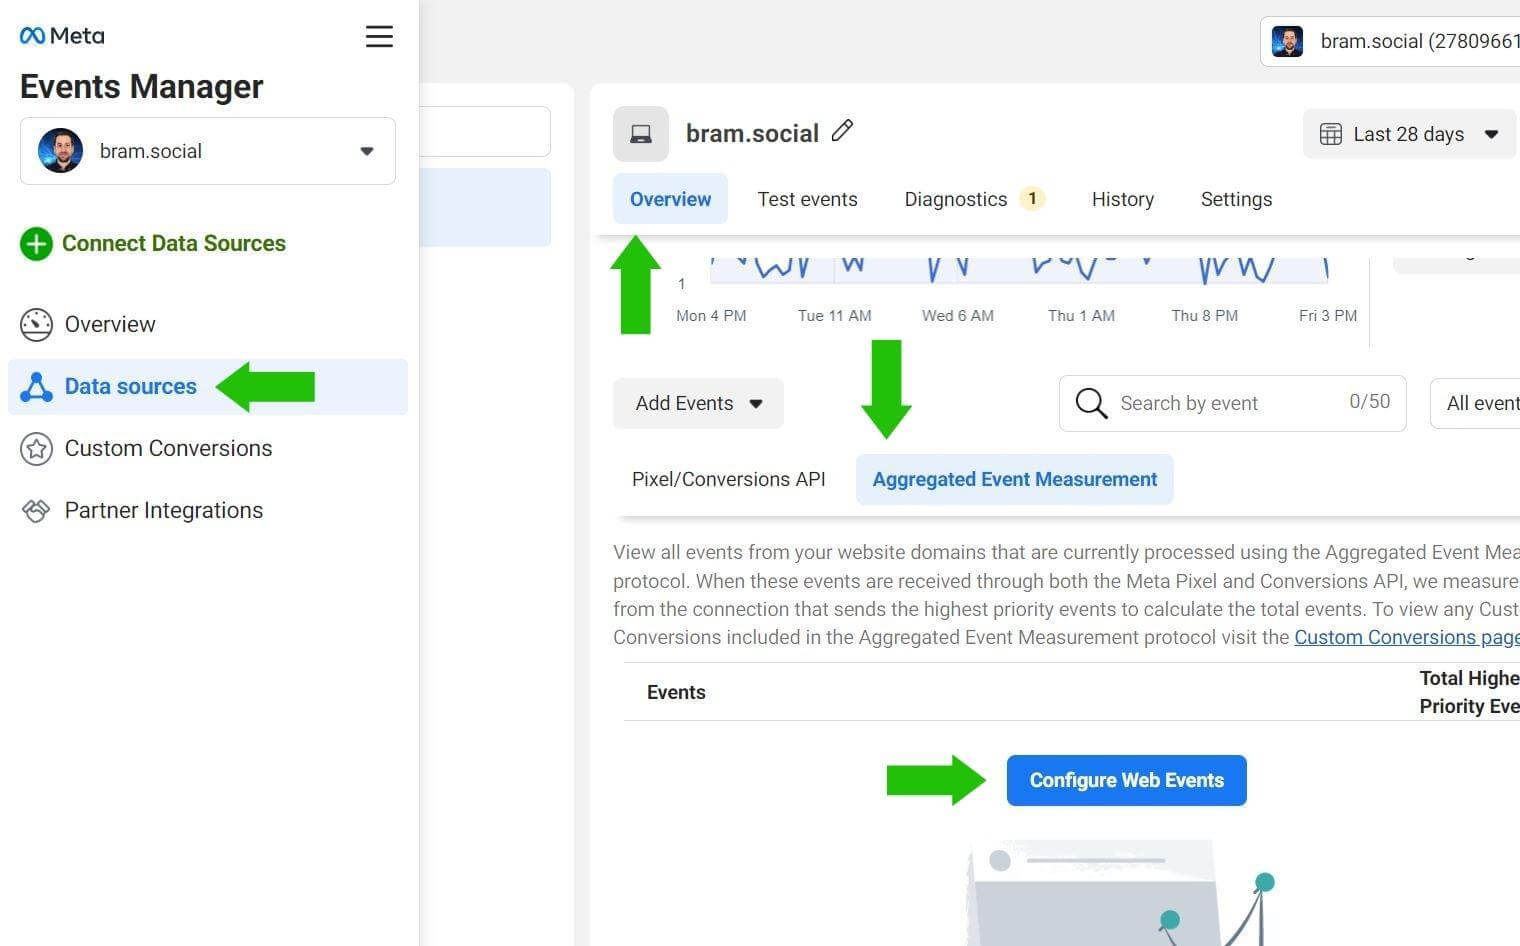
Task: Edit the bram.social name with pencil icon
Action: [x=843, y=131]
